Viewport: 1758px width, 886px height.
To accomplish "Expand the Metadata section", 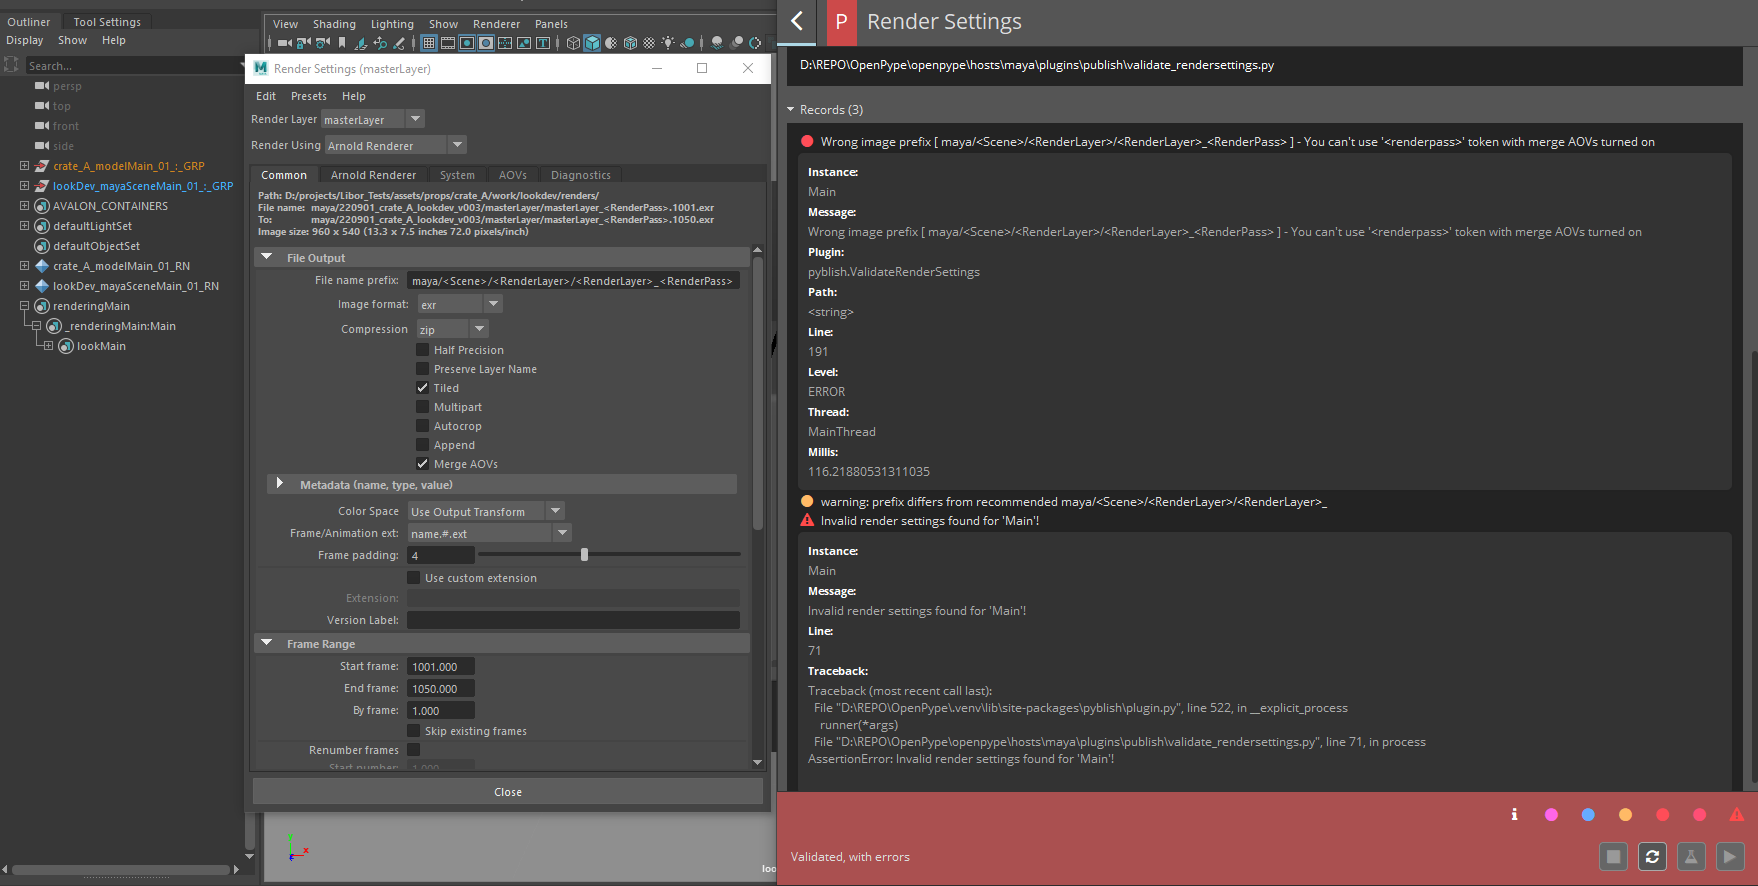I will (280, 484).
